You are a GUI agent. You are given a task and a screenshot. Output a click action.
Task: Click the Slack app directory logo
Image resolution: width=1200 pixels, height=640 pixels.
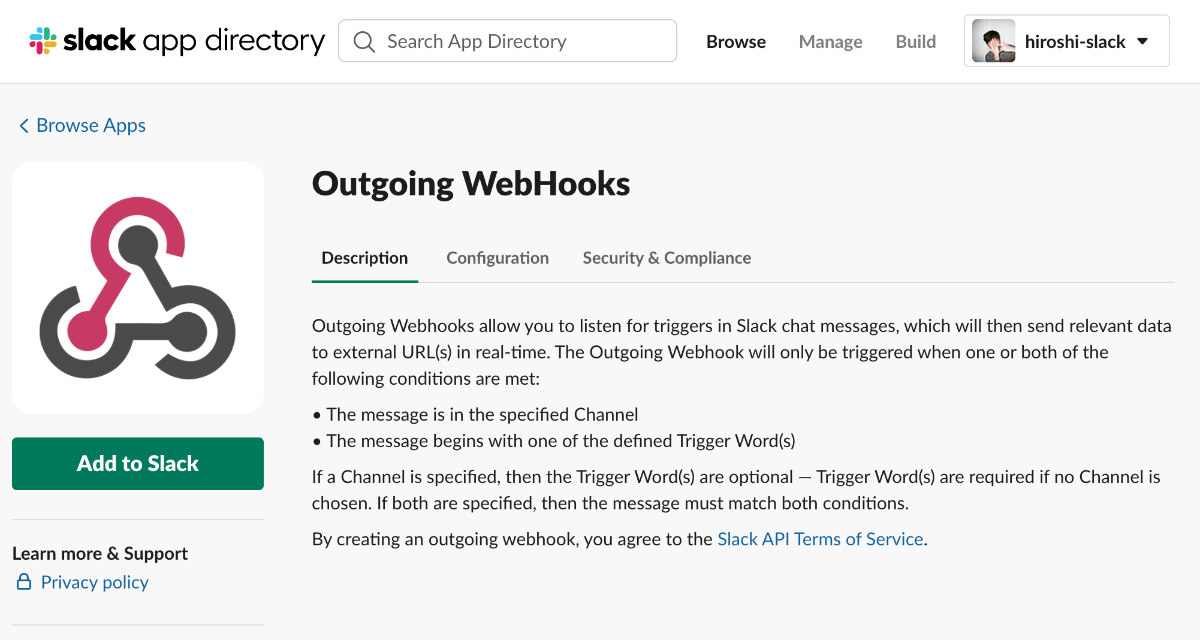[x=177, y=41]
